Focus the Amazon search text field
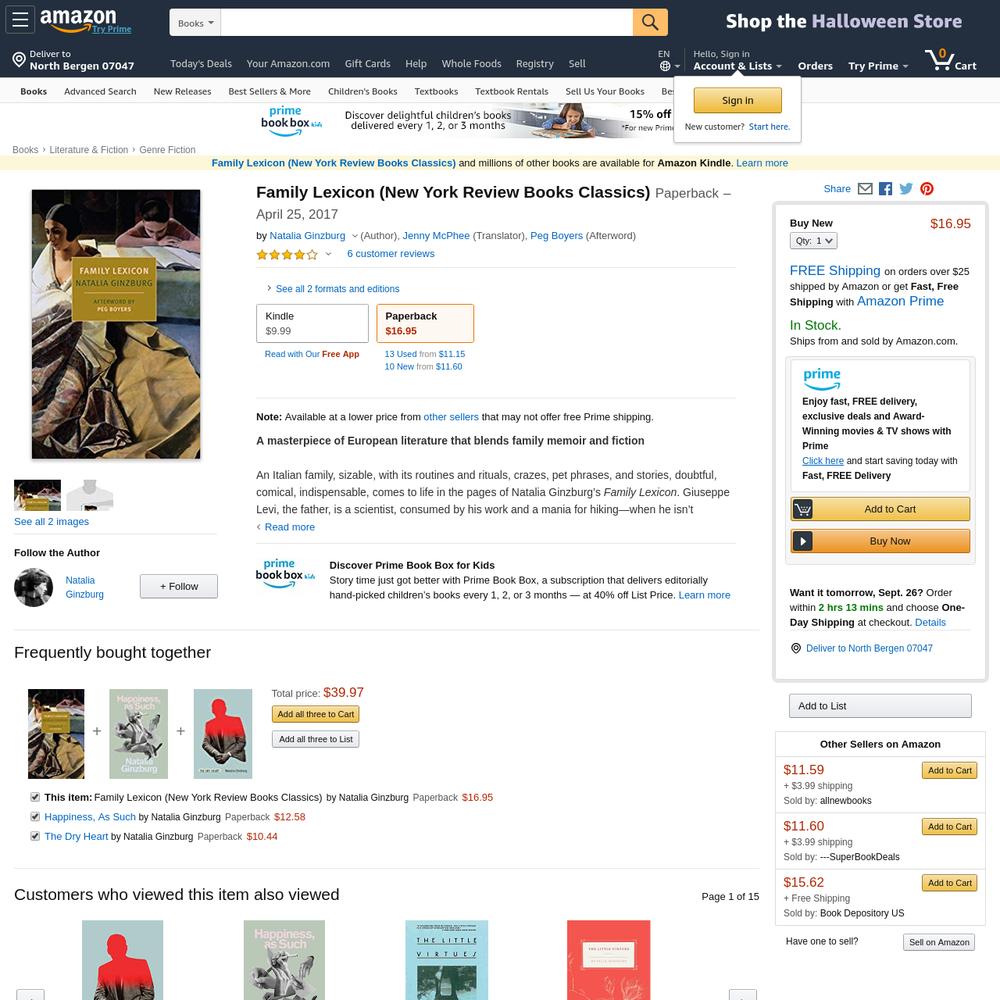This screenshot has width=1000, height=1000. (427, 23)
